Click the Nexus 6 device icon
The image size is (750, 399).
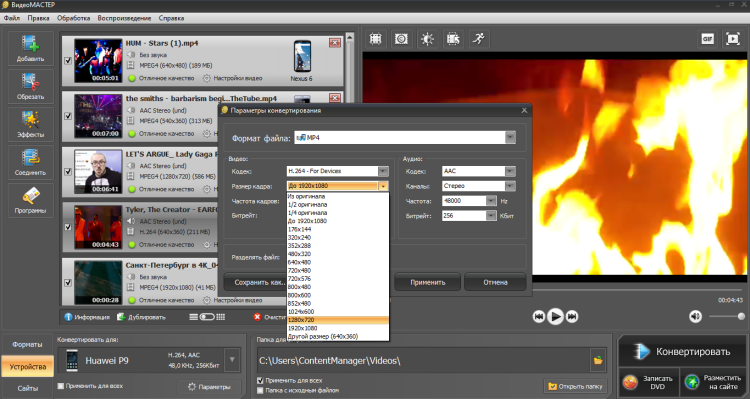302,56
